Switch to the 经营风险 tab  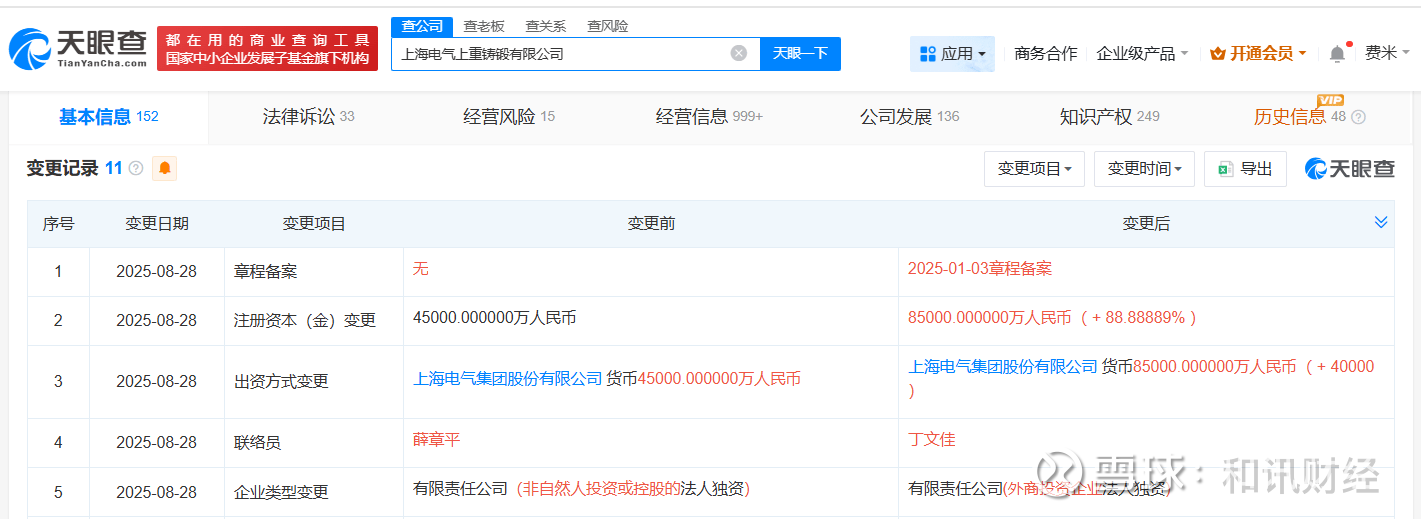pyautogui.click(x=508, y=117)
